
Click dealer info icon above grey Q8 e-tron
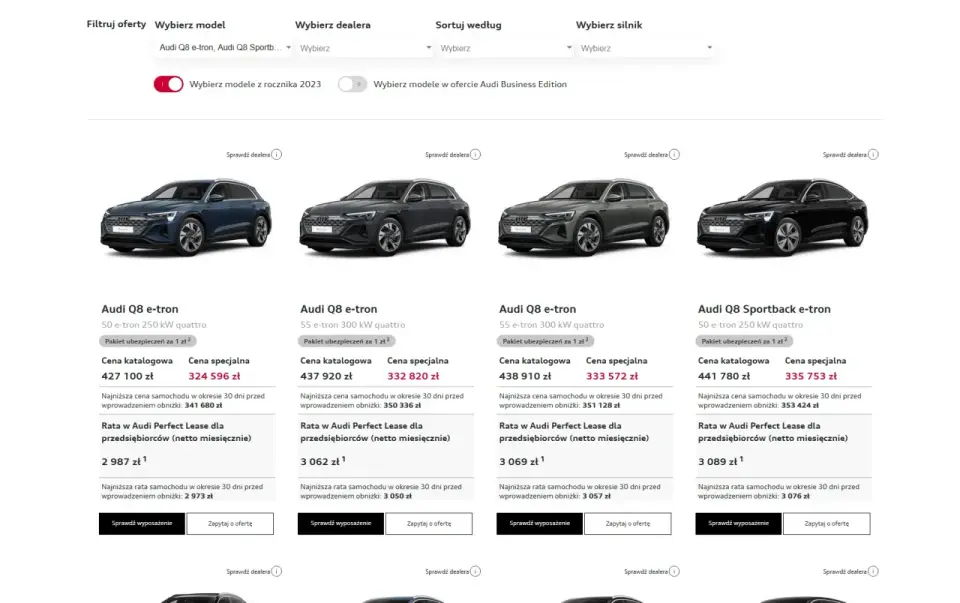point(674,155)
